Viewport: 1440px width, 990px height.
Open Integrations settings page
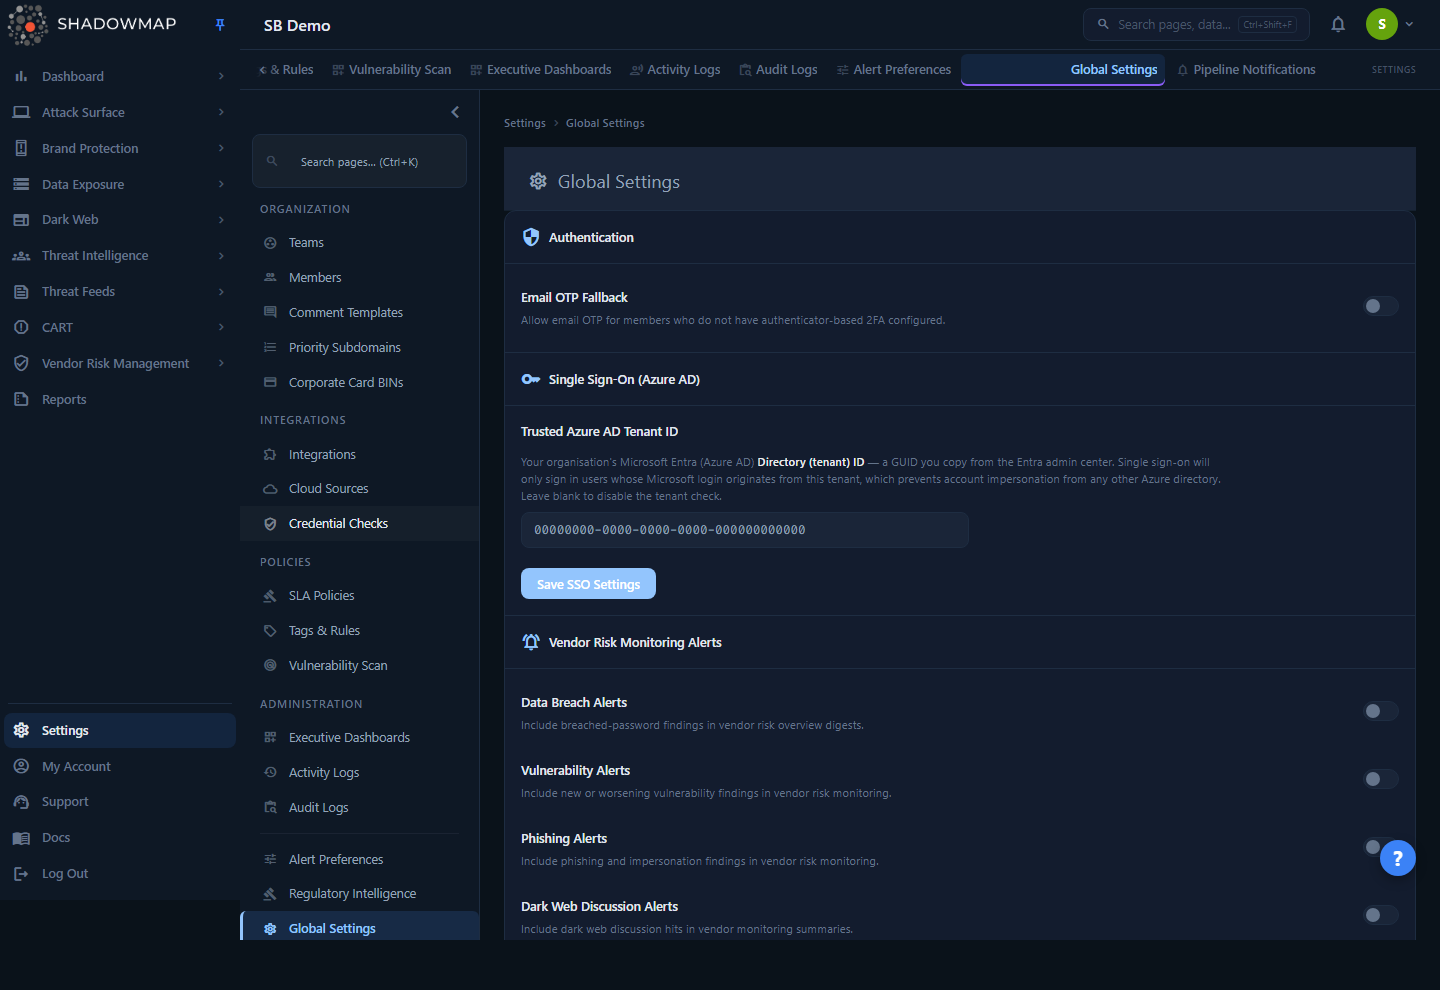[360, 455]
